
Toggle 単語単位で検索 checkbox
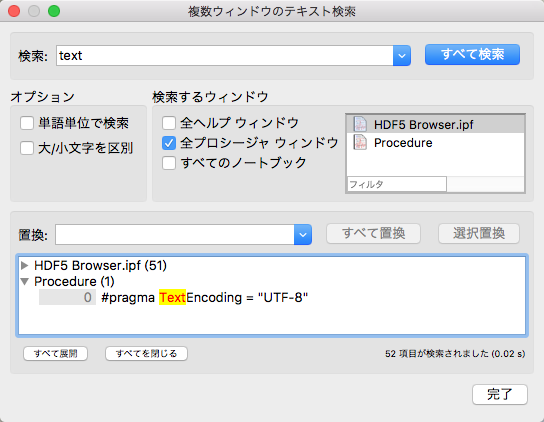click(x=27, y=123)
